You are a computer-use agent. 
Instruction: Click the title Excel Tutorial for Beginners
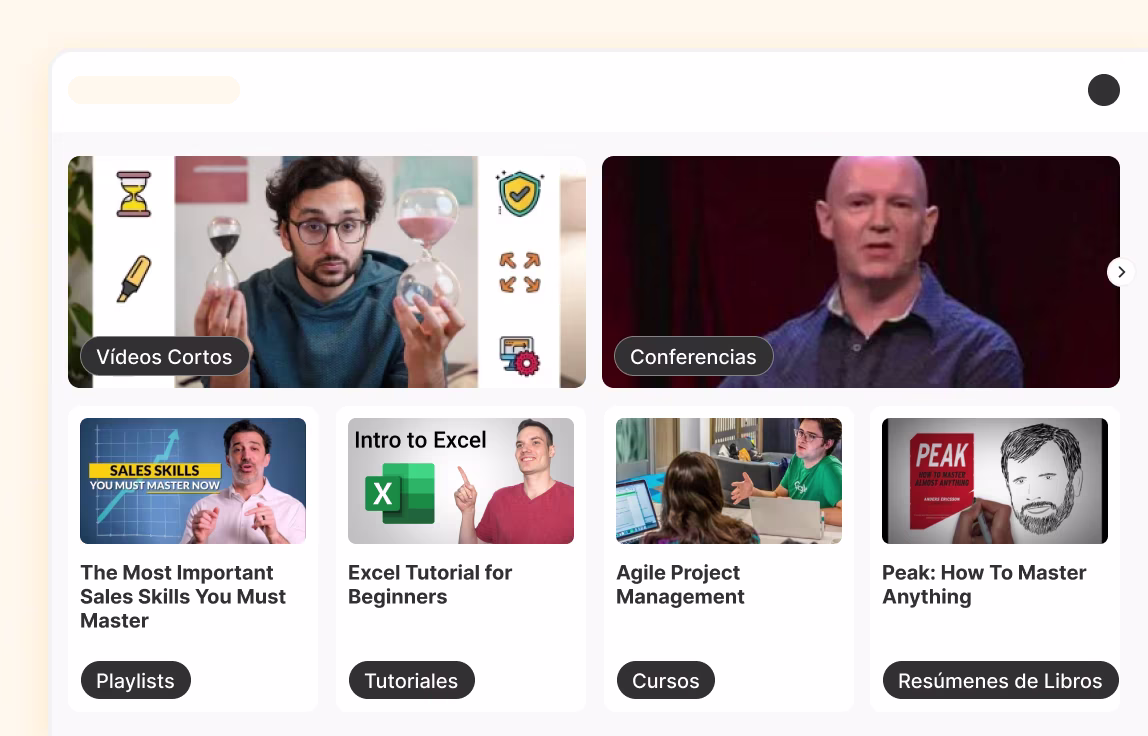coord(430,584)
